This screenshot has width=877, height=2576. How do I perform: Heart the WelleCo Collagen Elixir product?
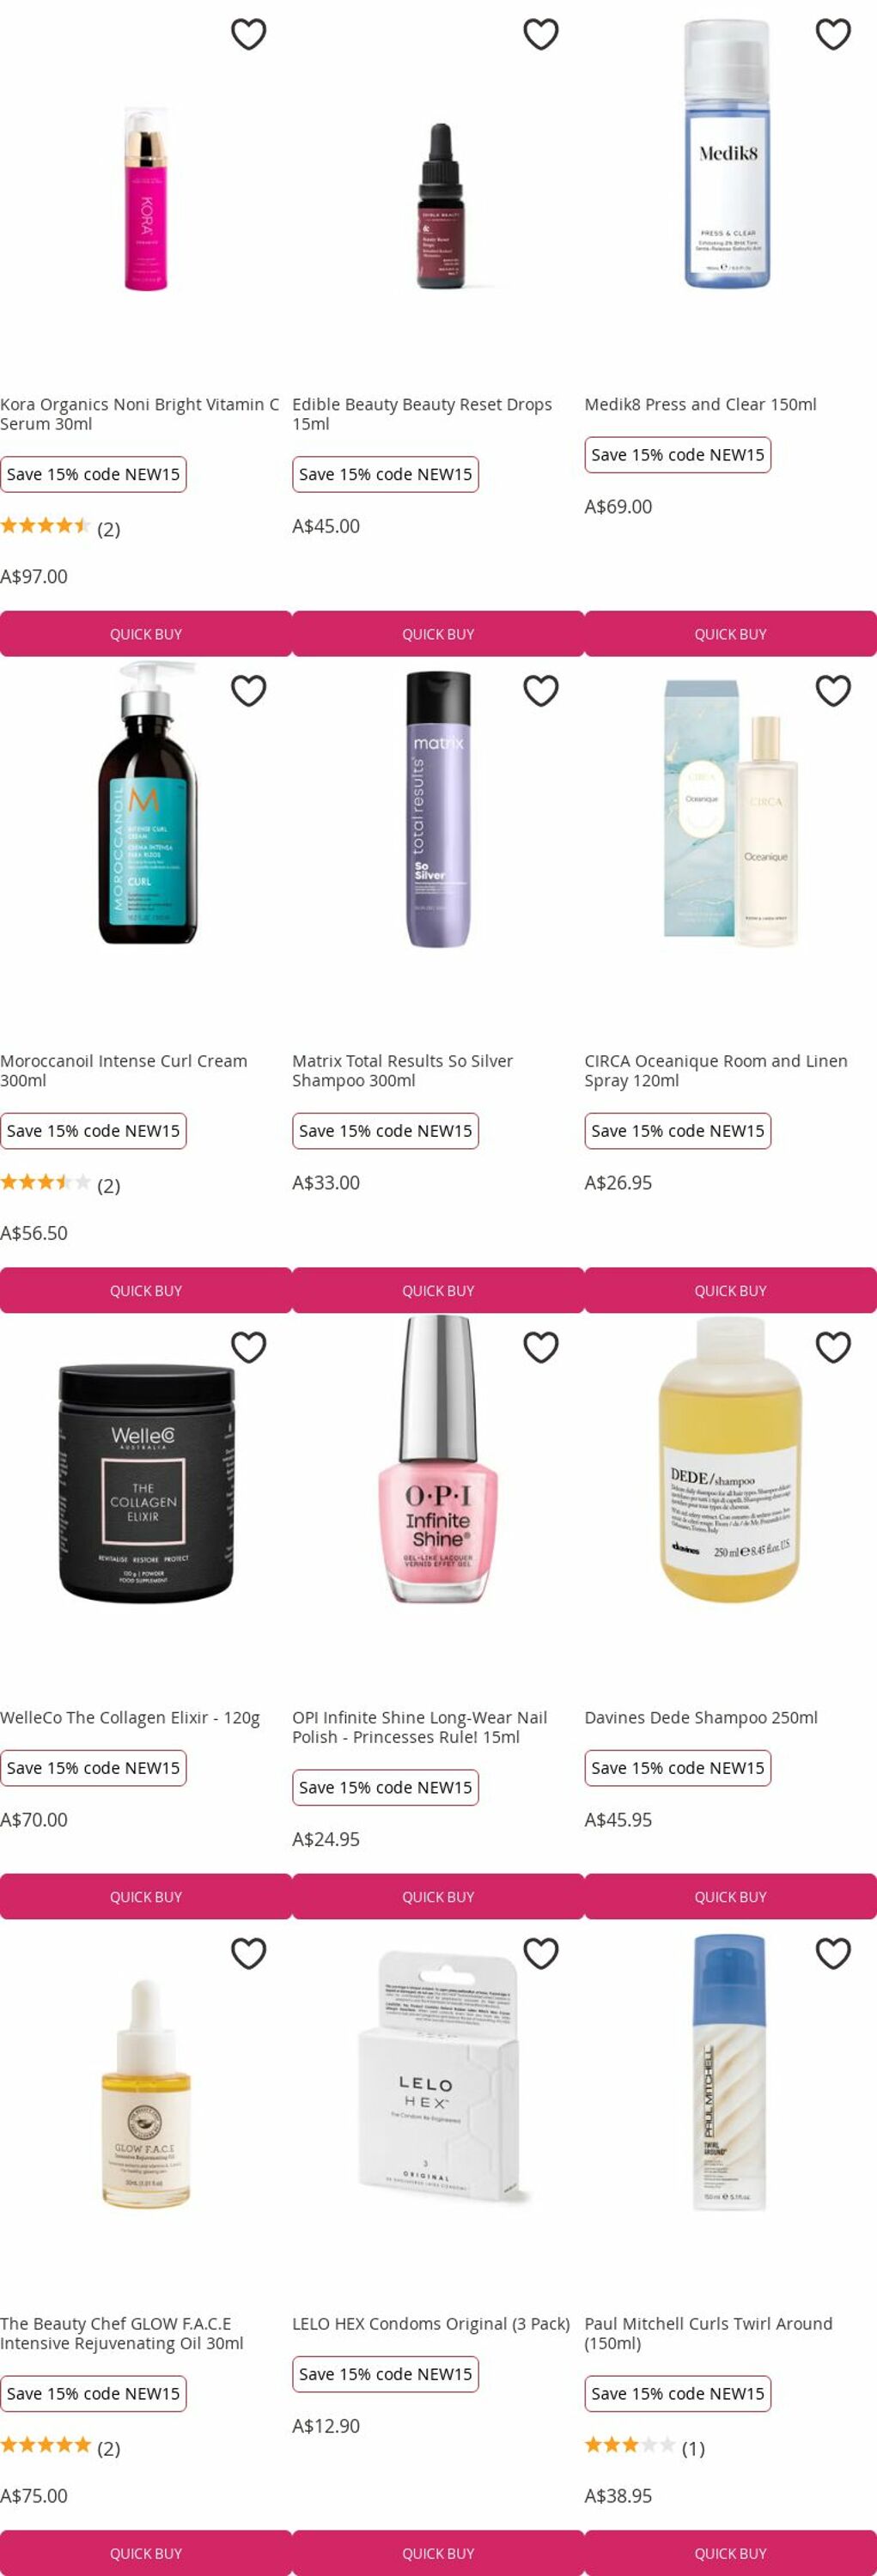[248, 1347]
